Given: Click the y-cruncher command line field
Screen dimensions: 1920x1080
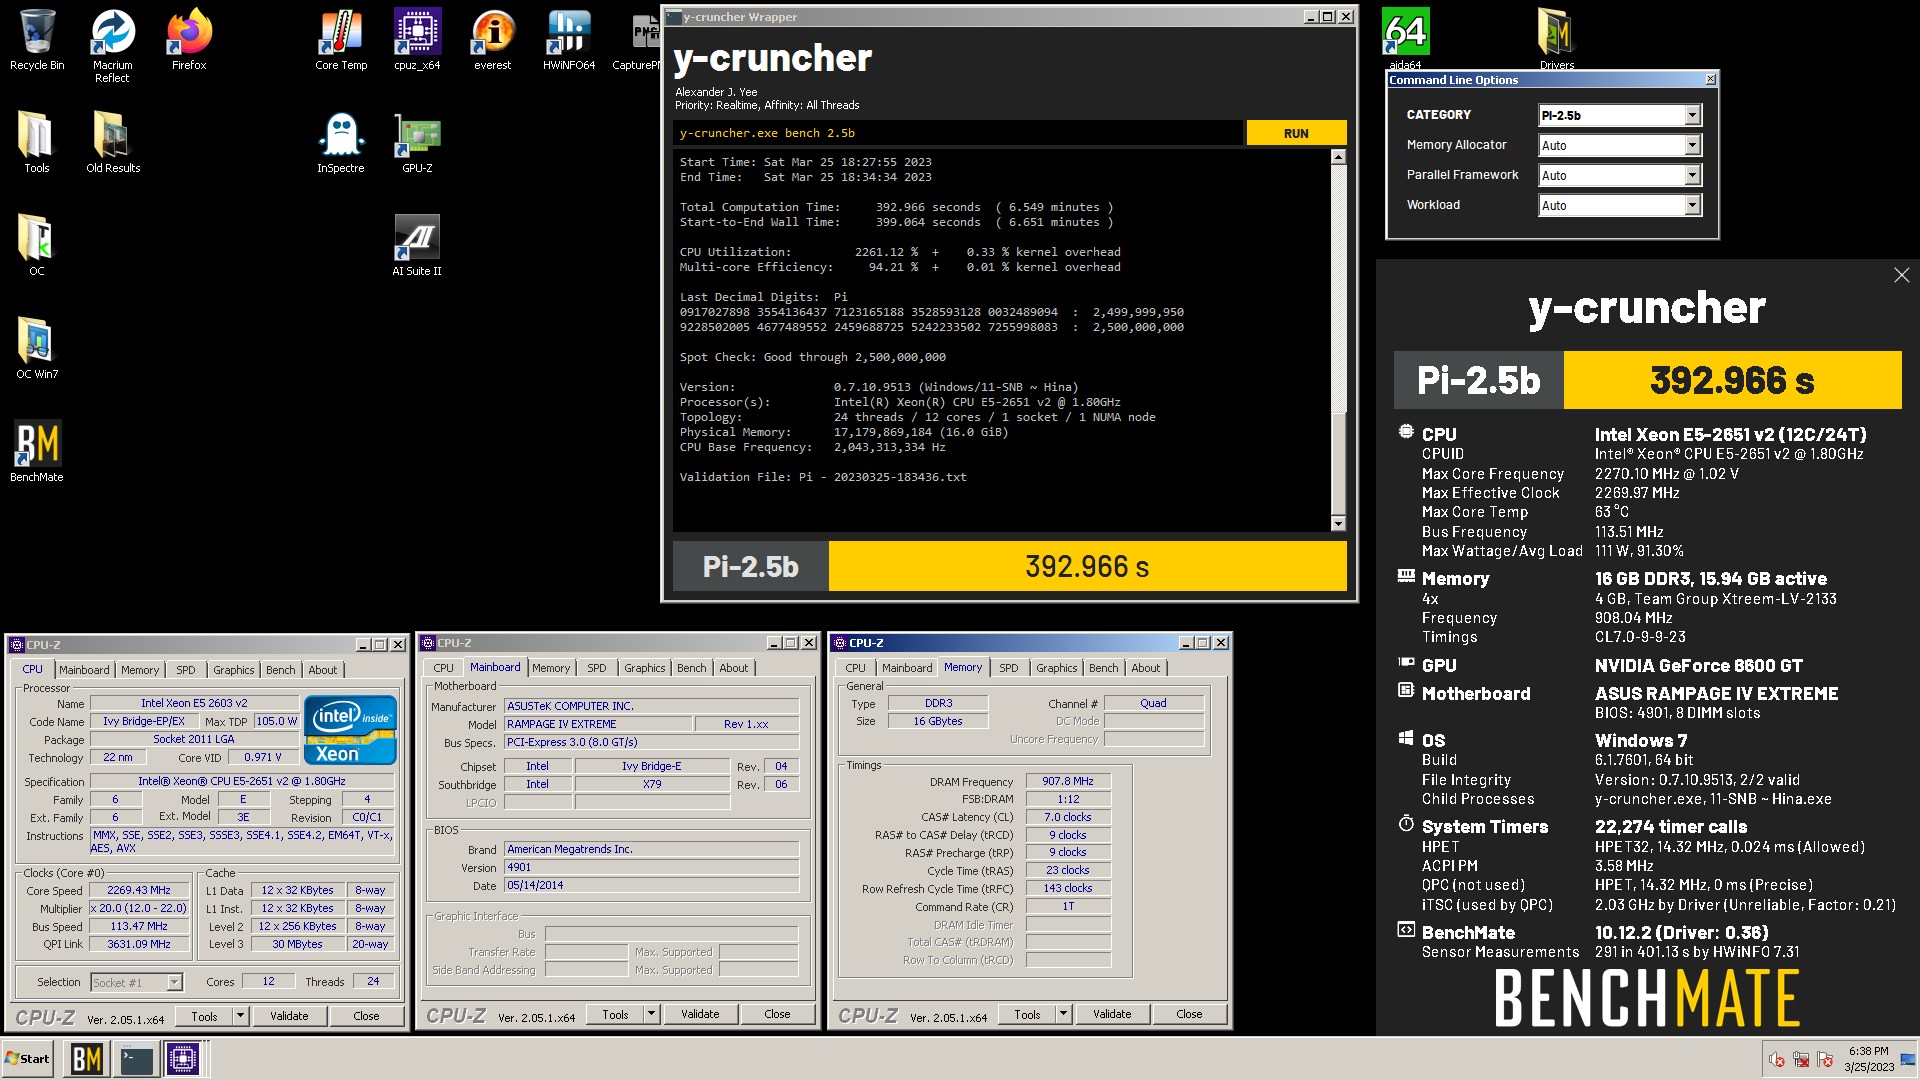Looking at the screenshot, I should [x=958, y=133].
